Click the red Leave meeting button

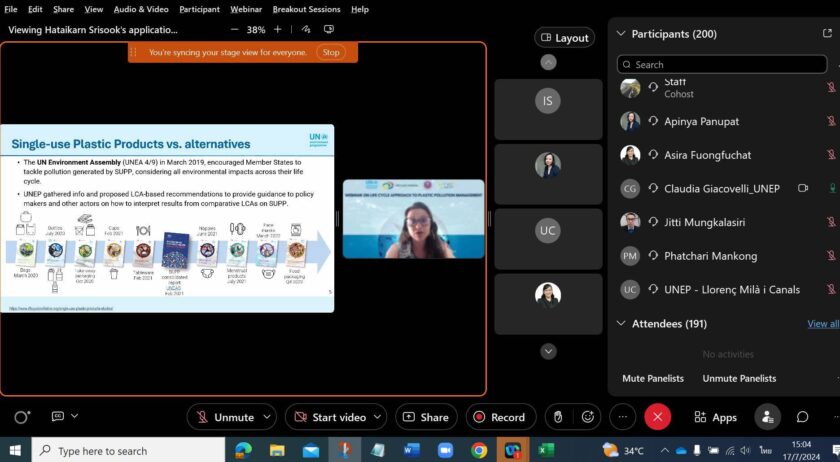pos(657,417)
